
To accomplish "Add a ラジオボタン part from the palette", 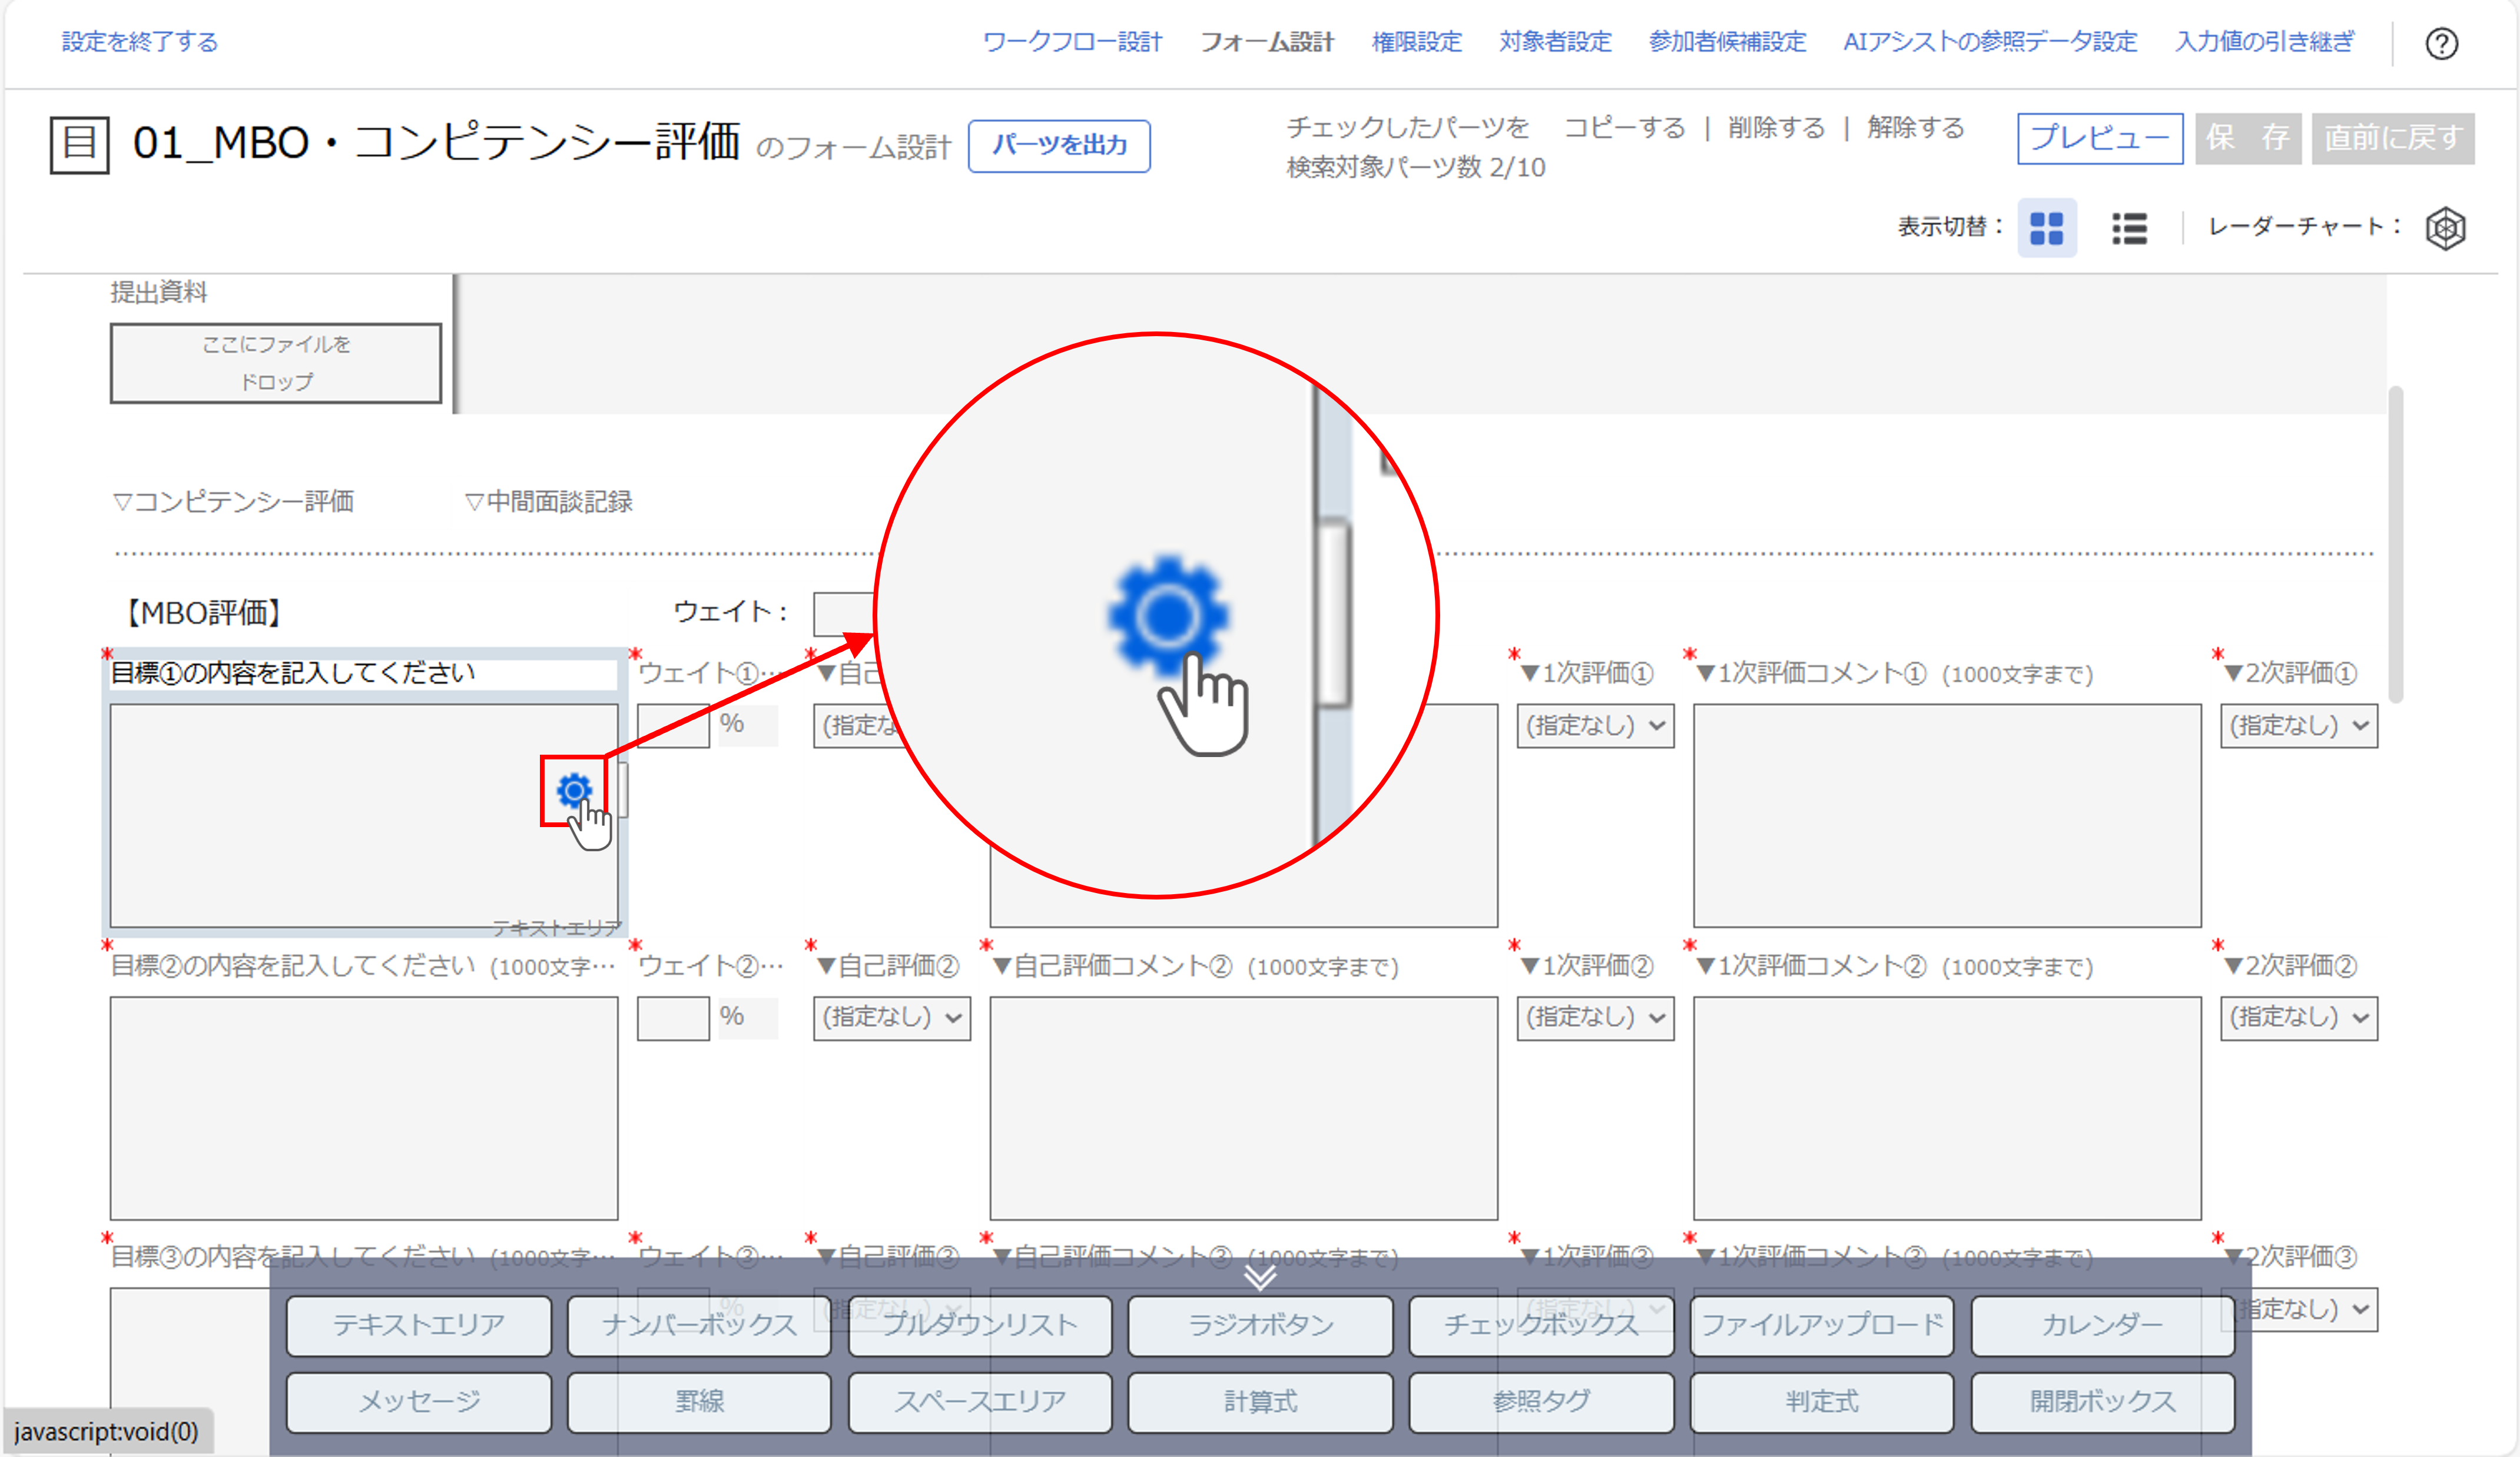I will tap(1260, 1325).
